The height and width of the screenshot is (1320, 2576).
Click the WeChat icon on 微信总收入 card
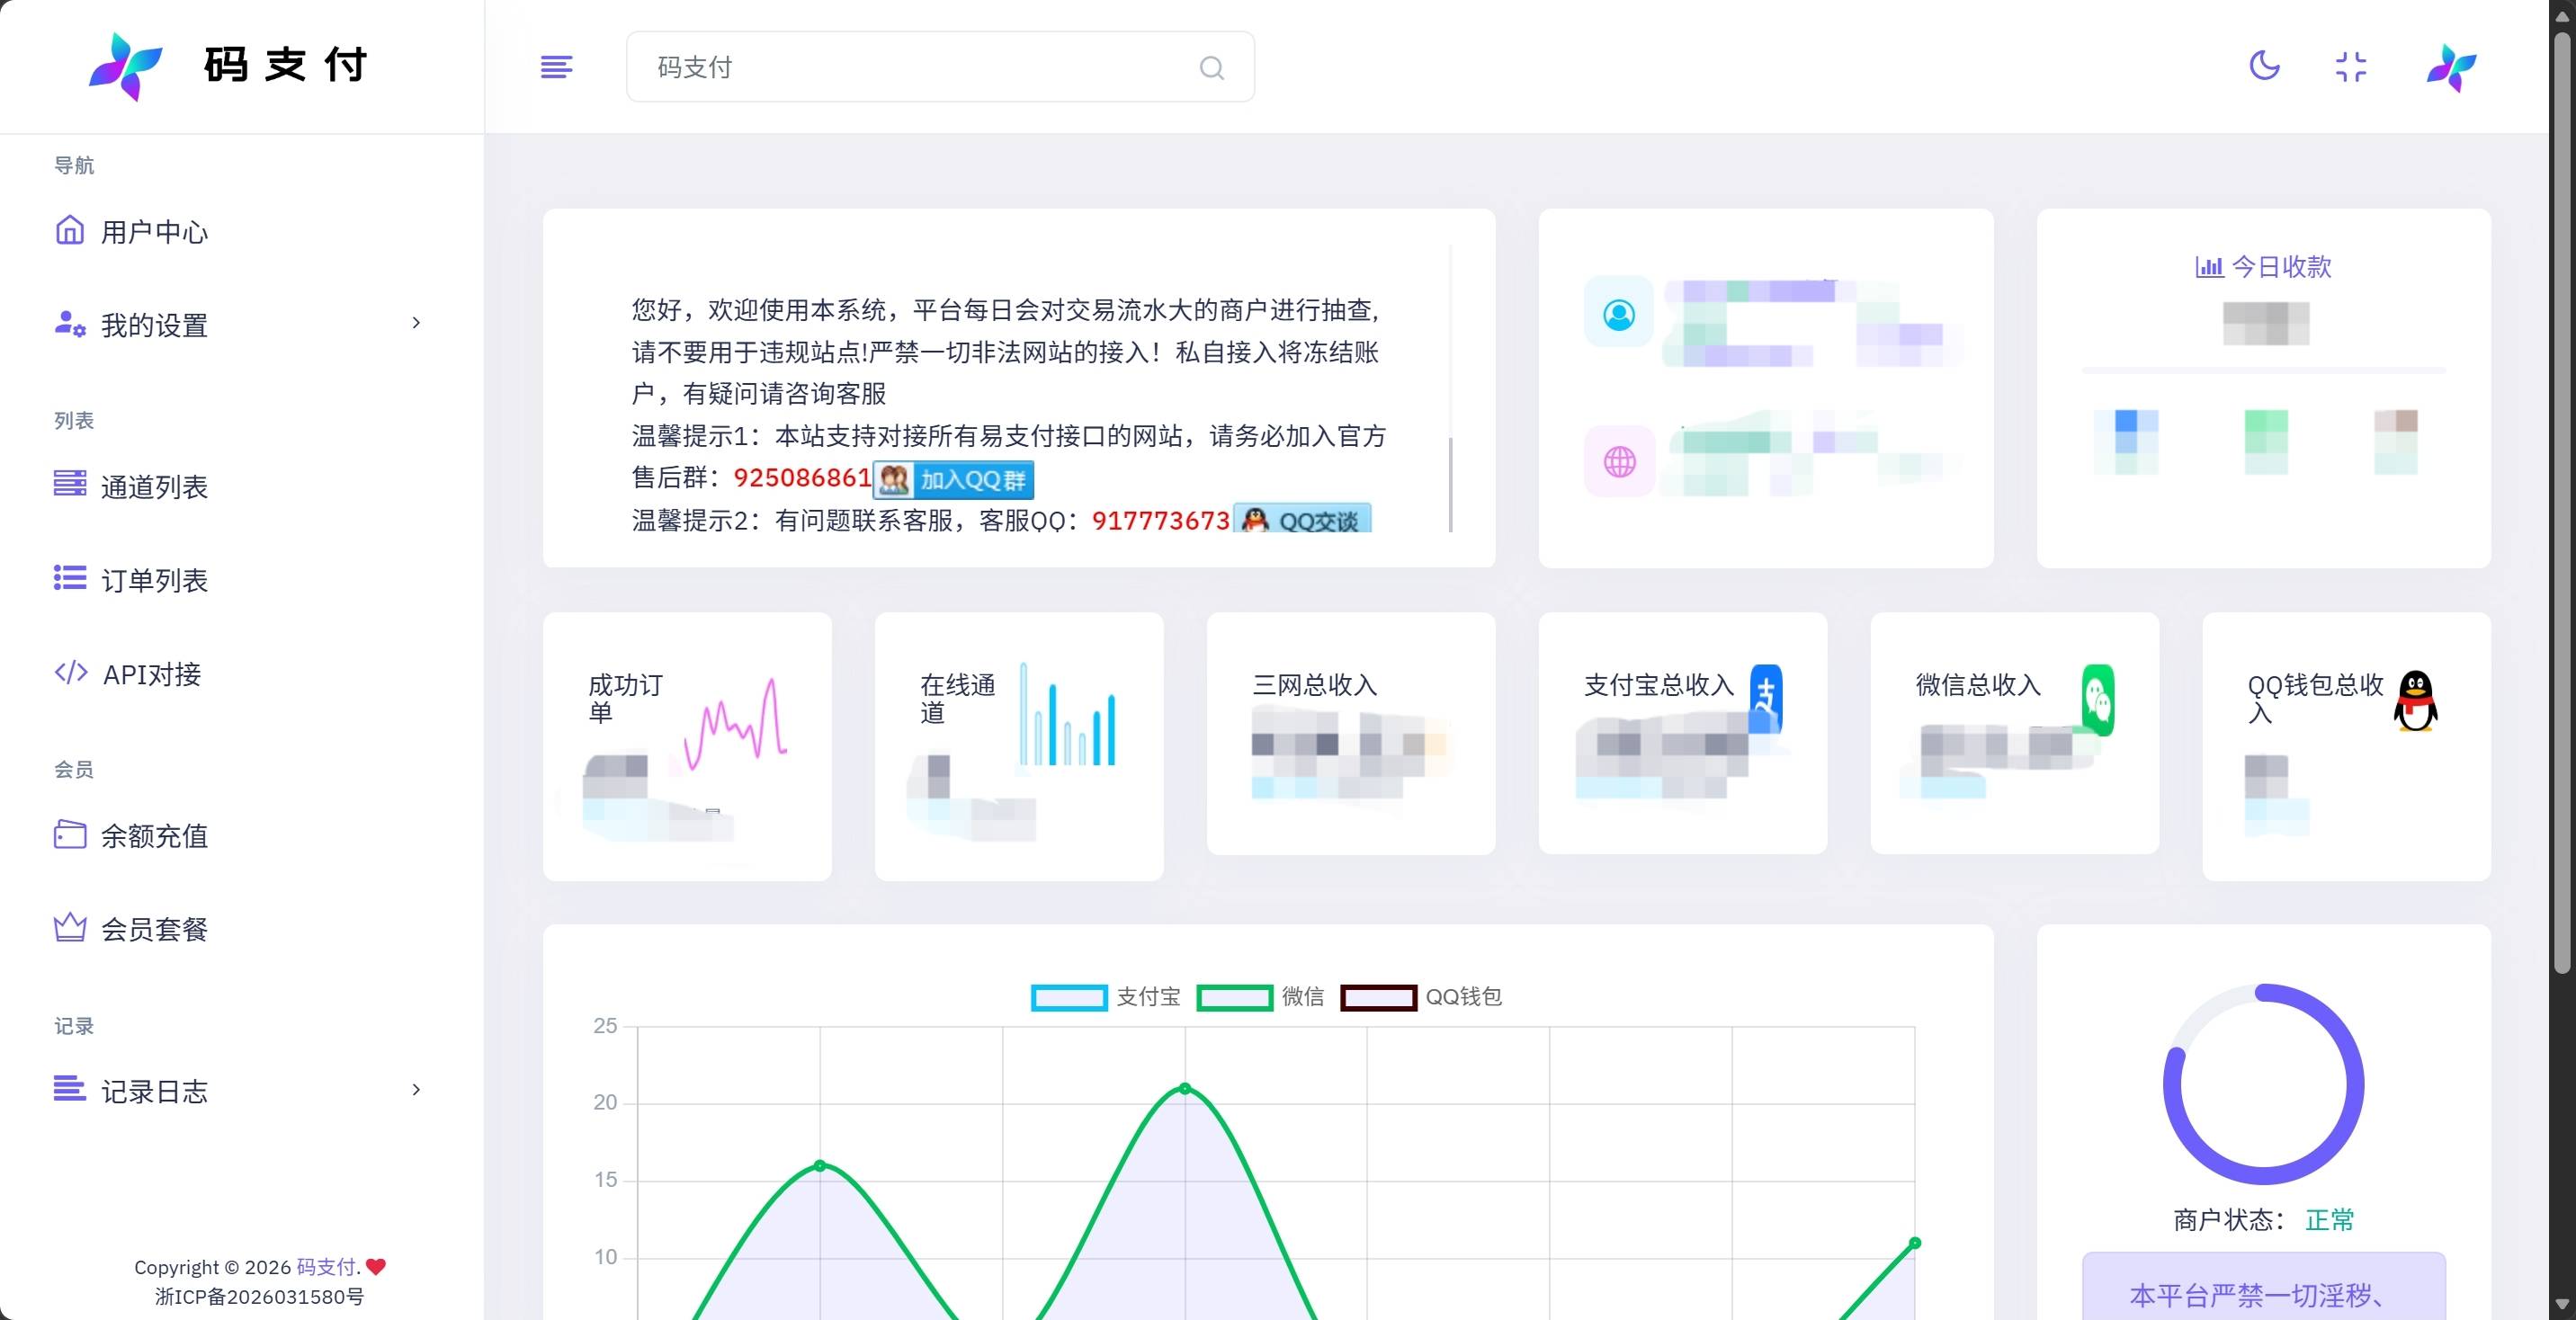pyautogui.click(x=2098, y=700)
